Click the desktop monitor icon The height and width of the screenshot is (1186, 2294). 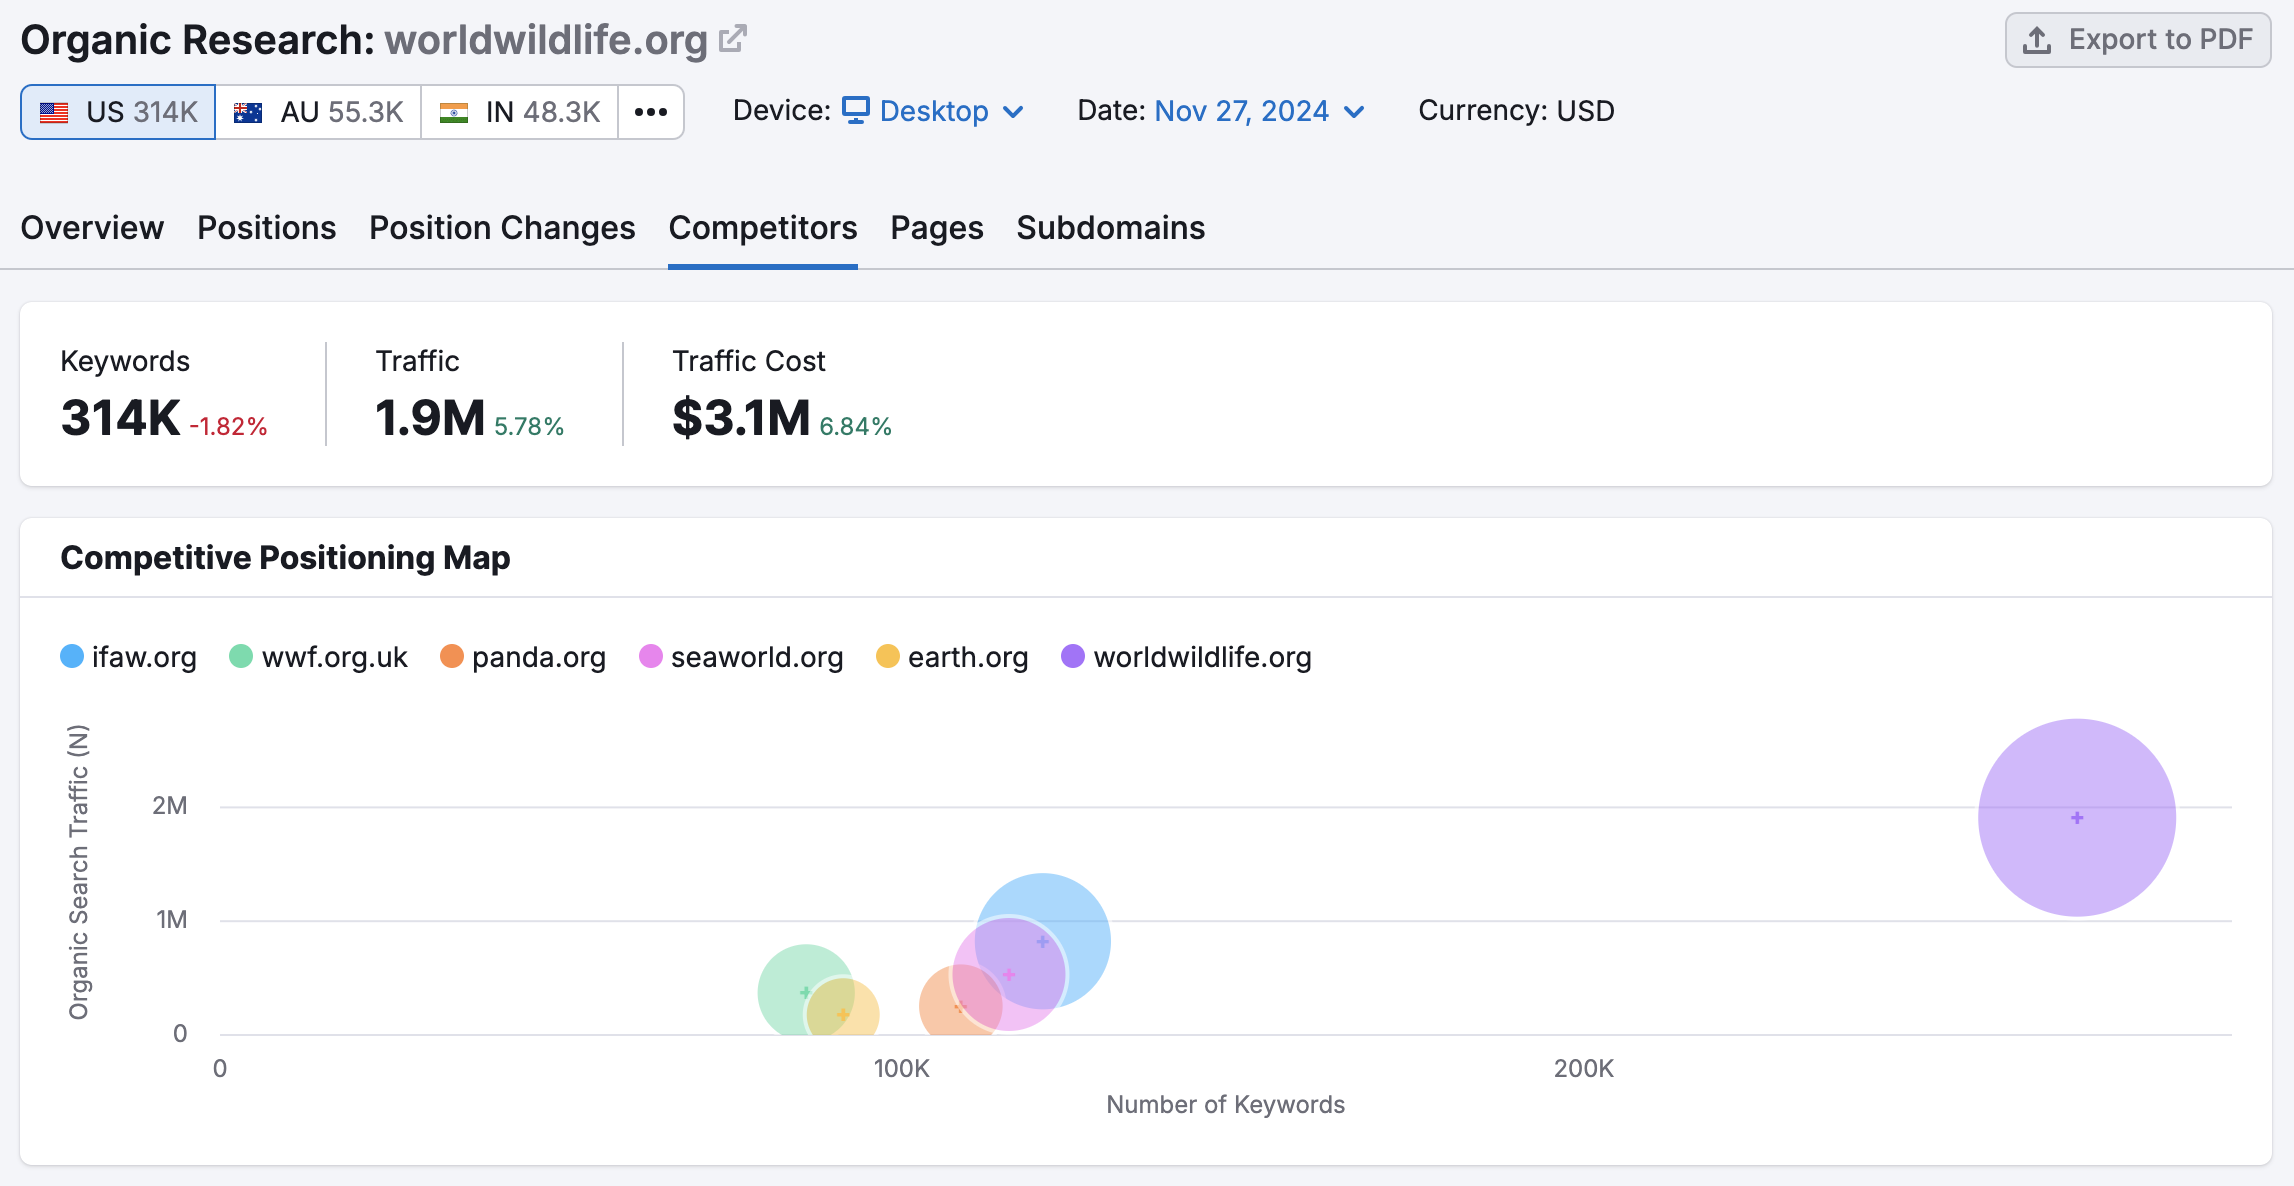point(856,110)
